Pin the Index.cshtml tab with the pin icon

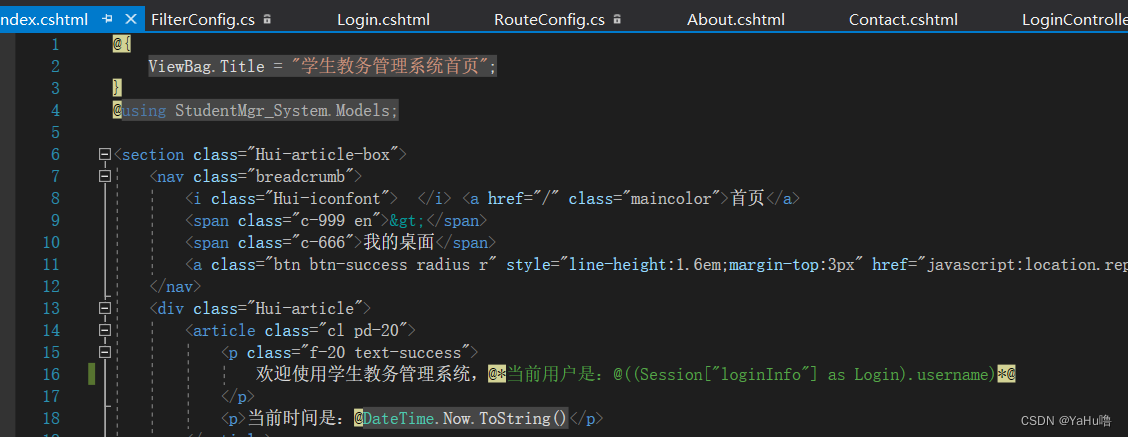[x=107, y=19]
